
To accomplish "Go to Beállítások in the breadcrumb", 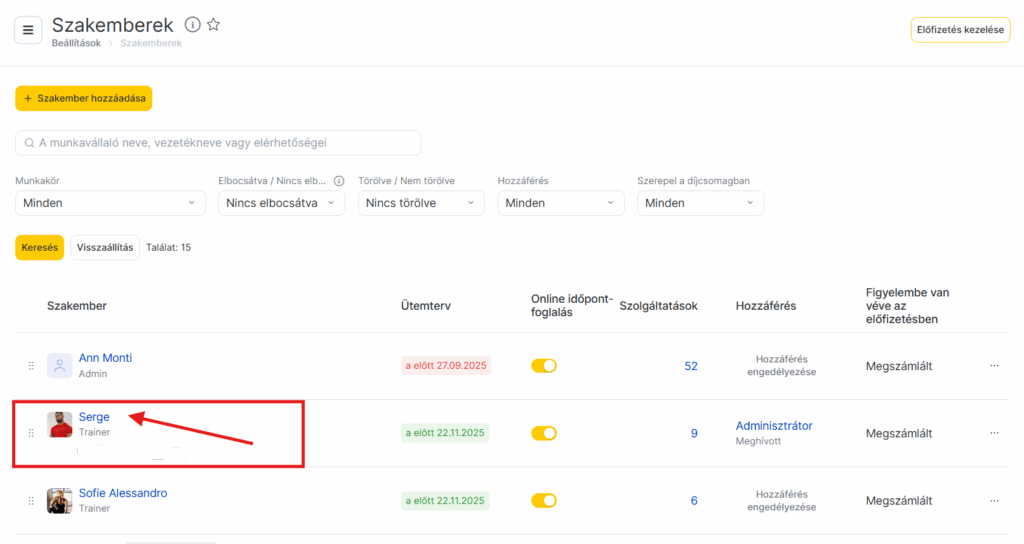I will click(x=76, y=43).
